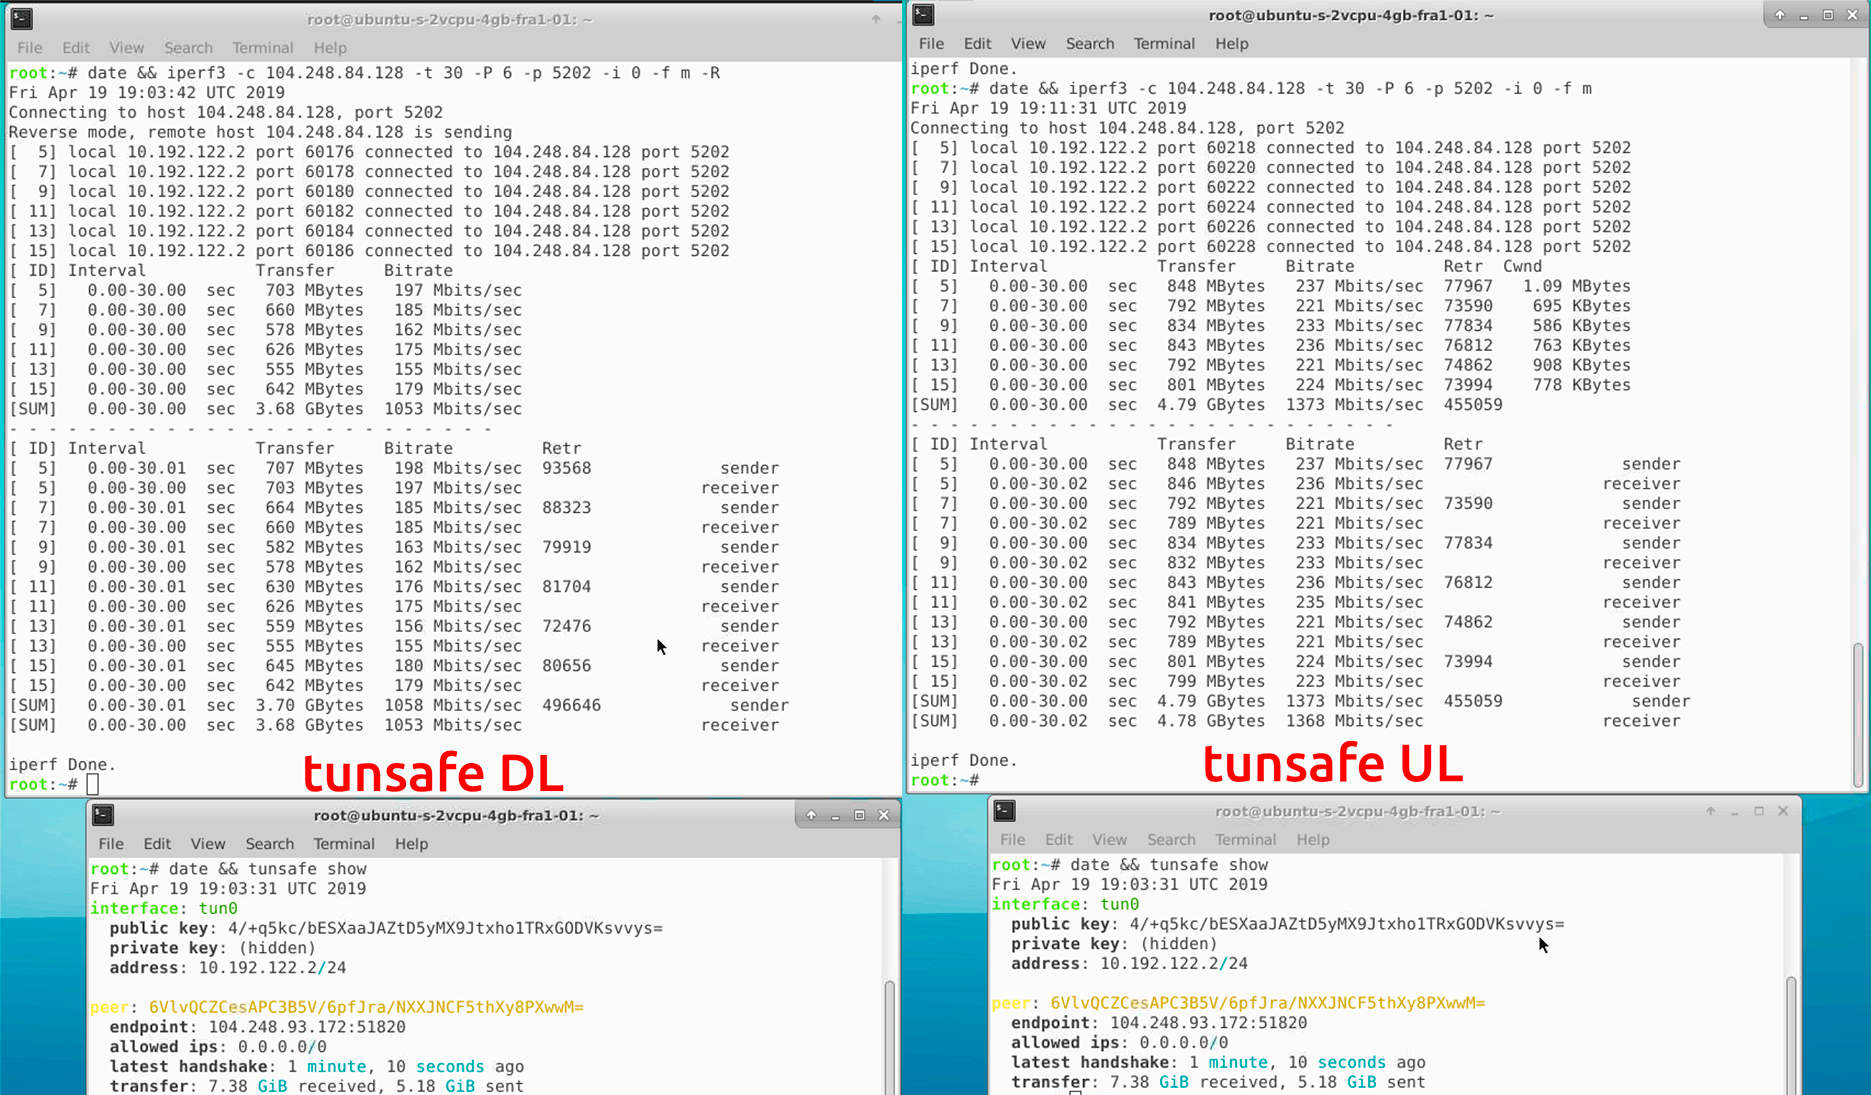Click terminal icon in tunsafe DL window titlebar

22,19
